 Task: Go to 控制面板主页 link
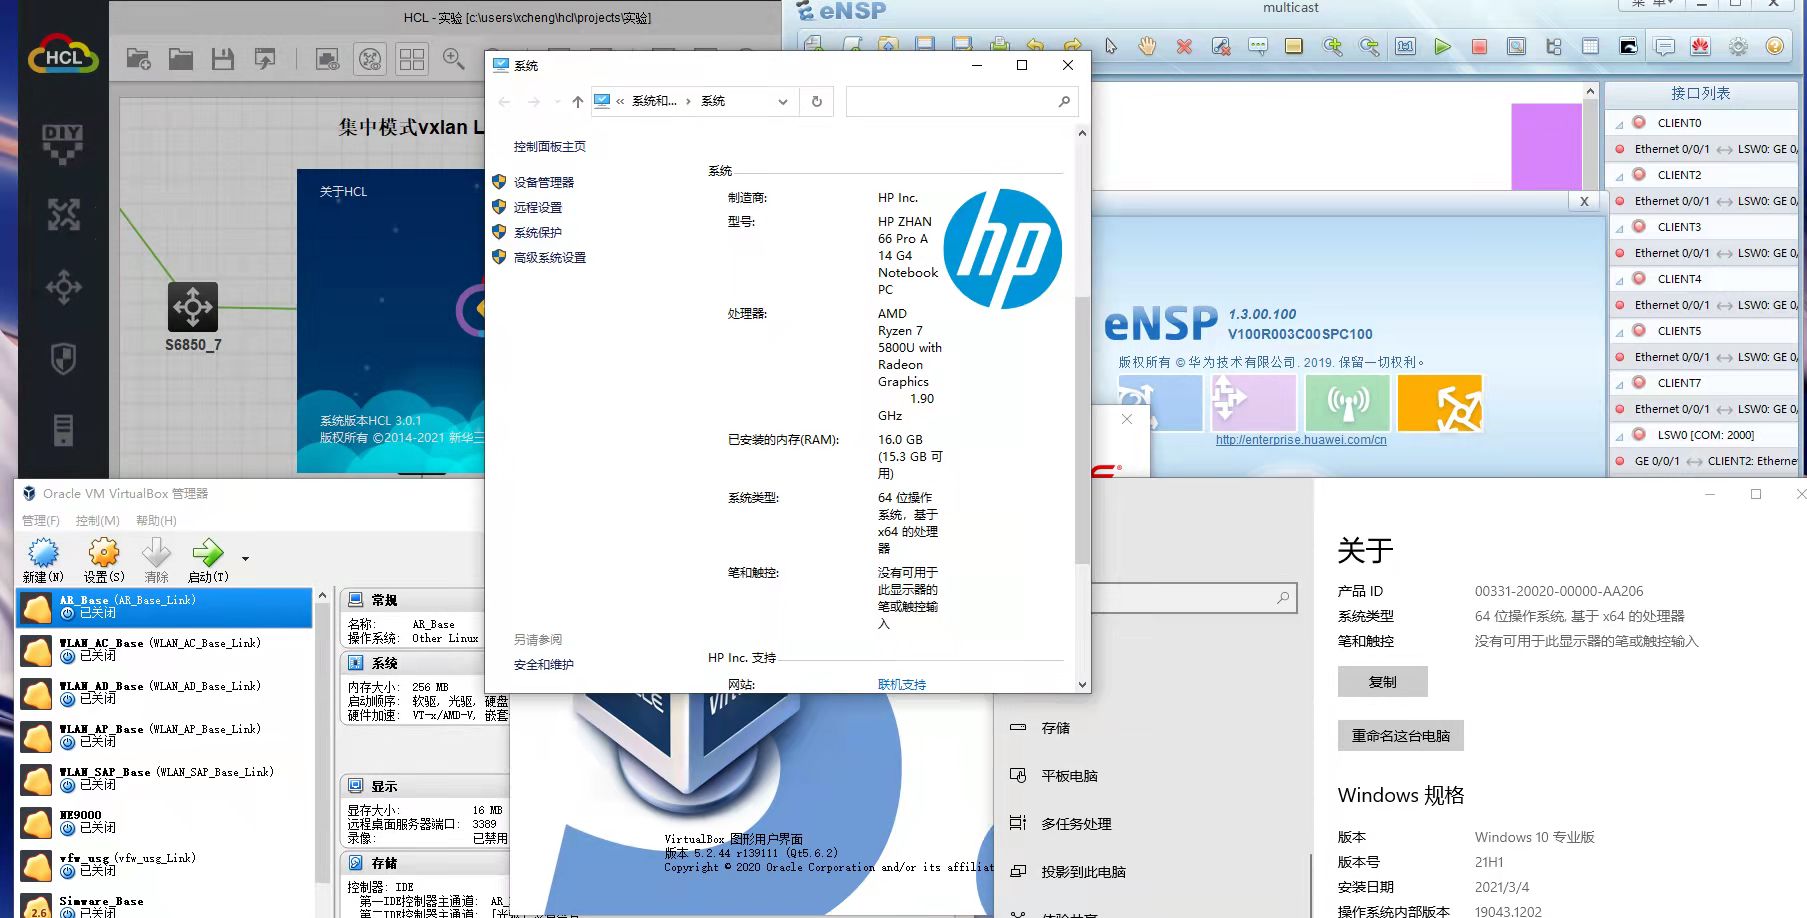[x=550, y=147]
